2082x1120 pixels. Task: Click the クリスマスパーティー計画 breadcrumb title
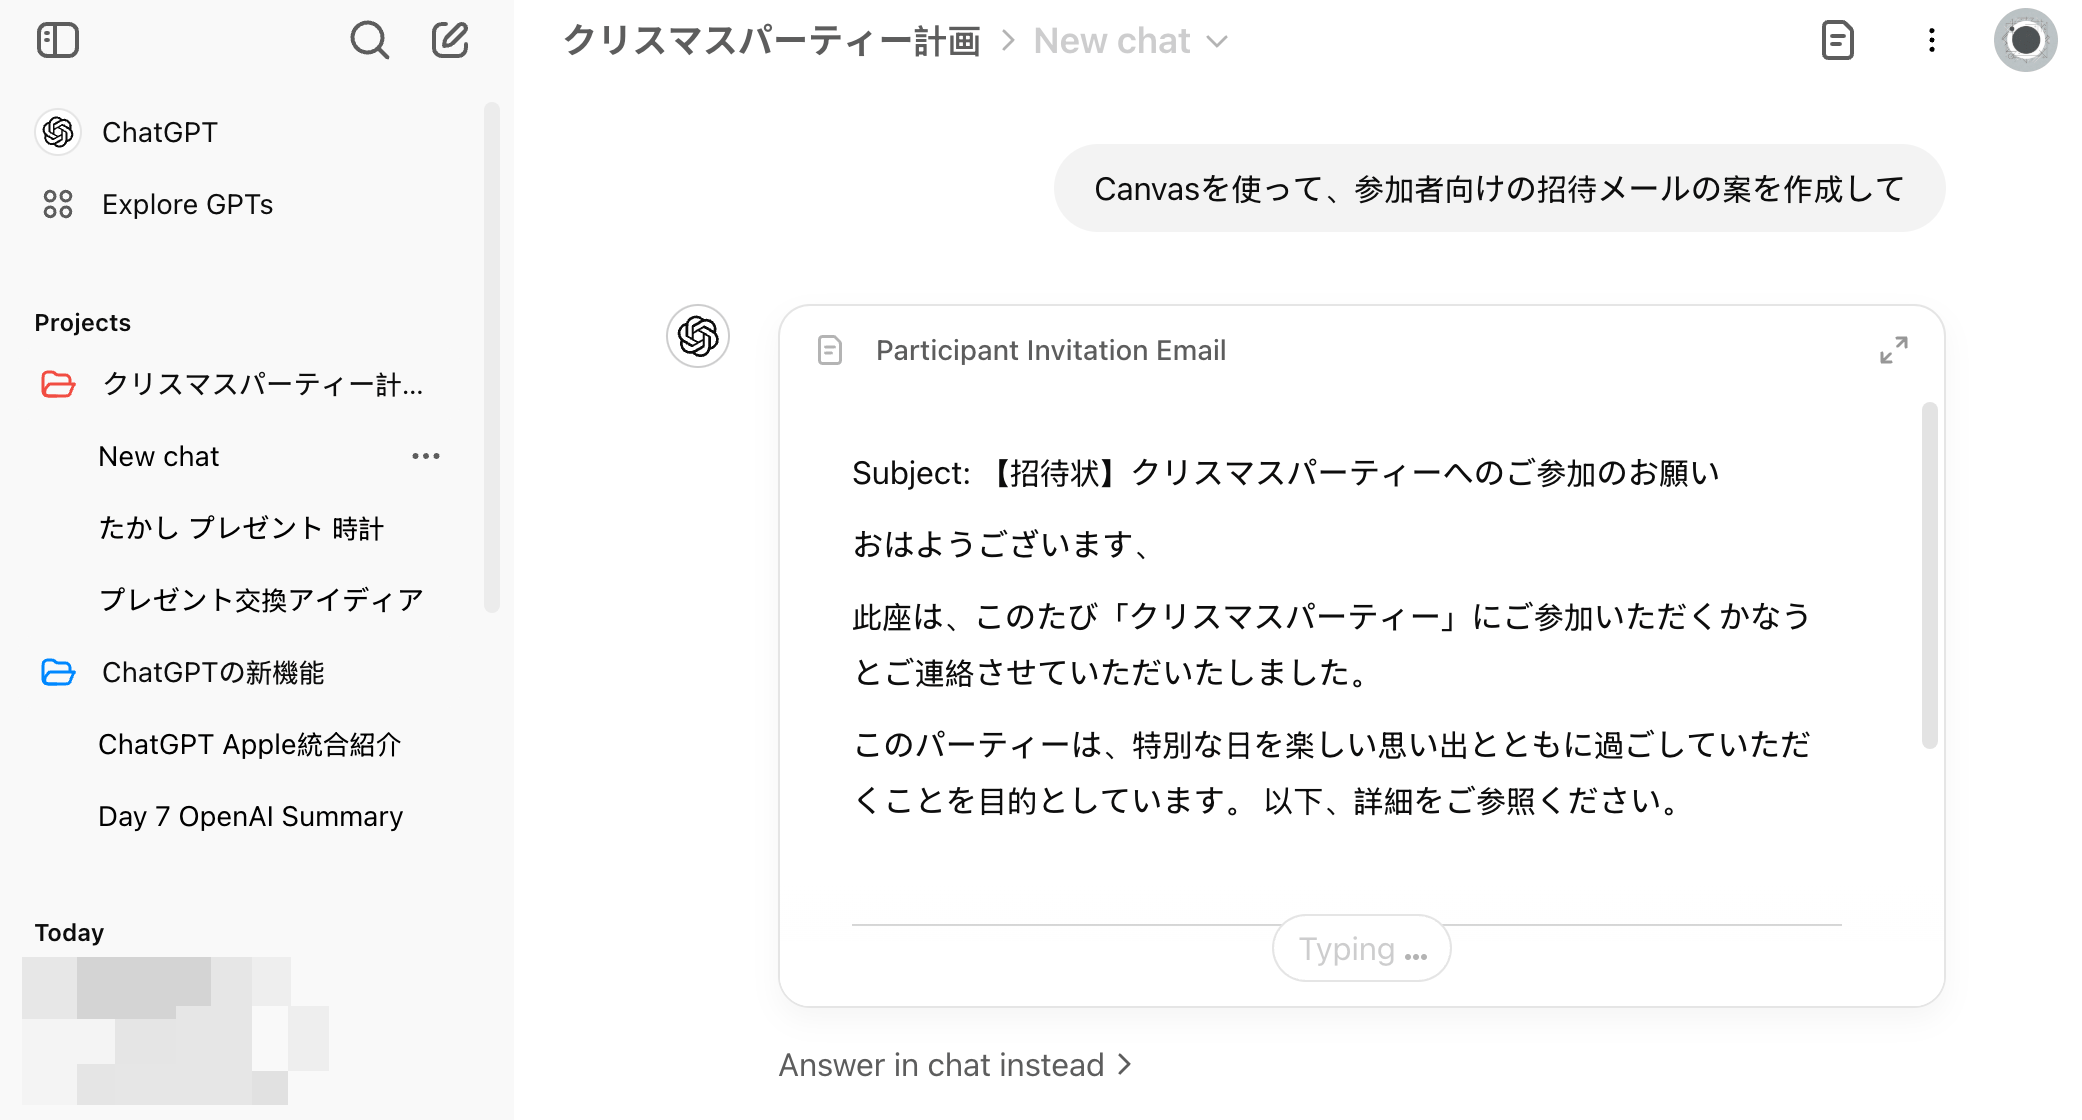click(x=771, y=42)
